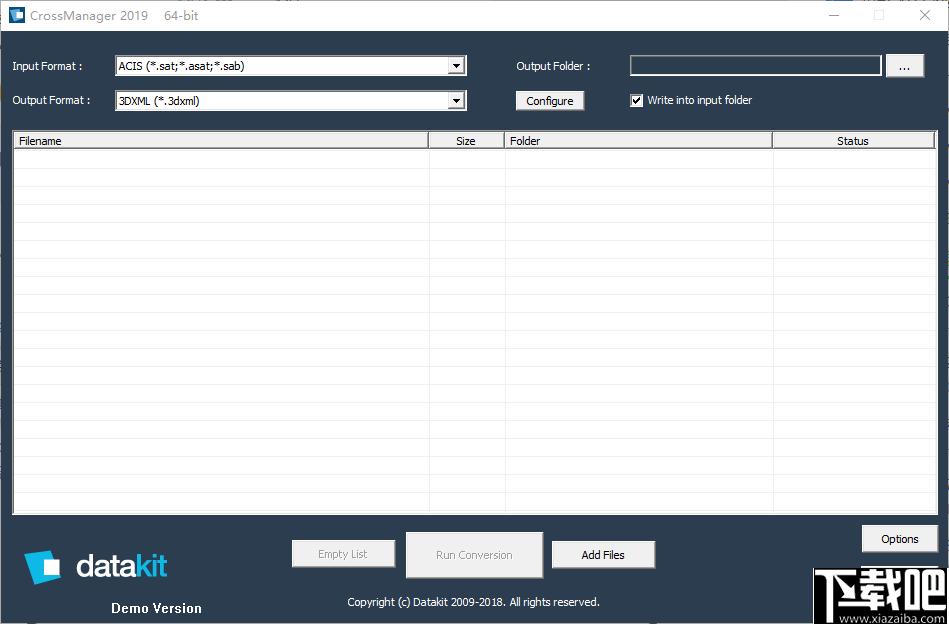Click the Empty List button

[343, 554]
